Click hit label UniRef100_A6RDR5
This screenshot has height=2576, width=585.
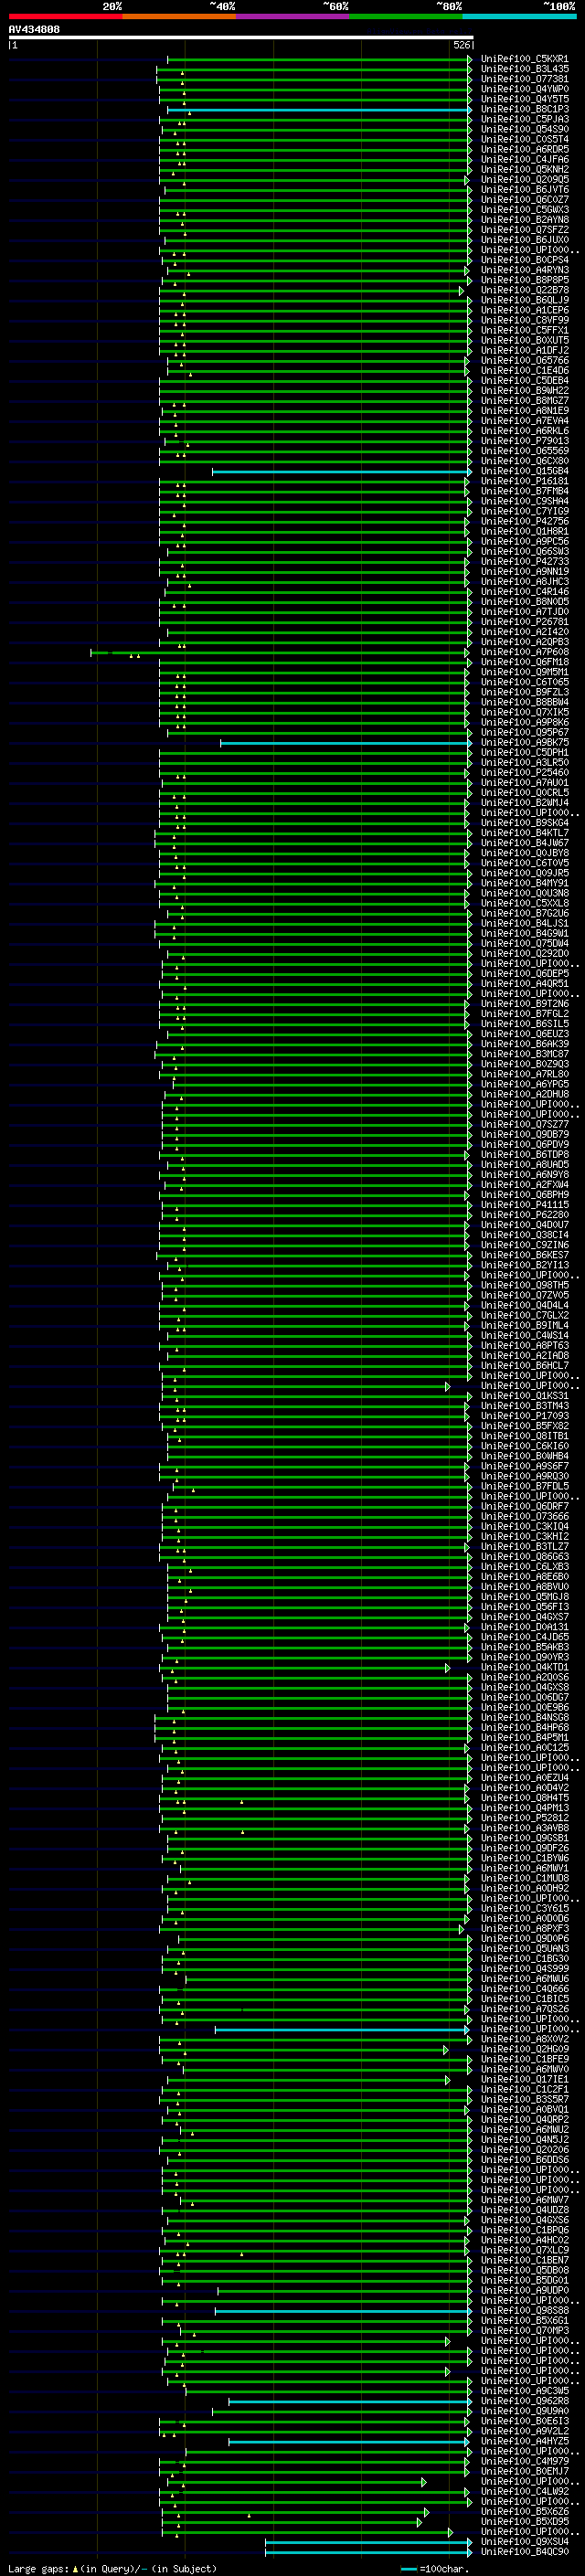coord(525,149)
